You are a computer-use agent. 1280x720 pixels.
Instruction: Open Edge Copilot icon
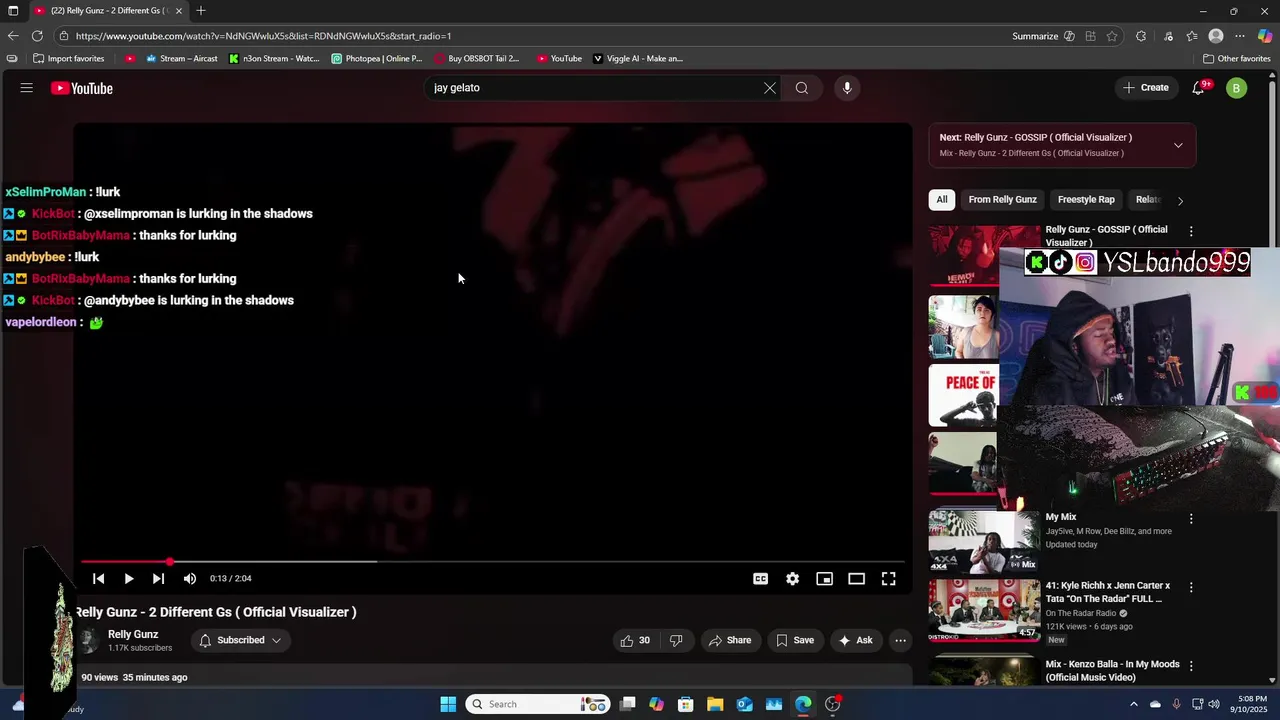pyautogui.click(x=1265, y=36)
